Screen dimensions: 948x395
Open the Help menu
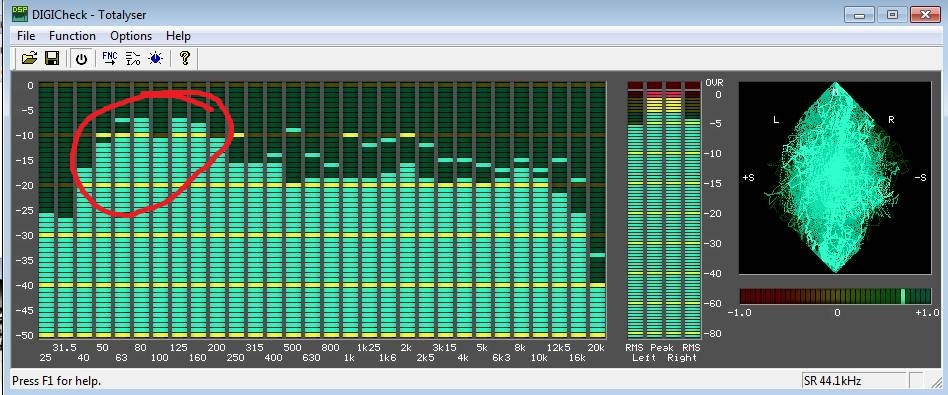click(178, 36)
